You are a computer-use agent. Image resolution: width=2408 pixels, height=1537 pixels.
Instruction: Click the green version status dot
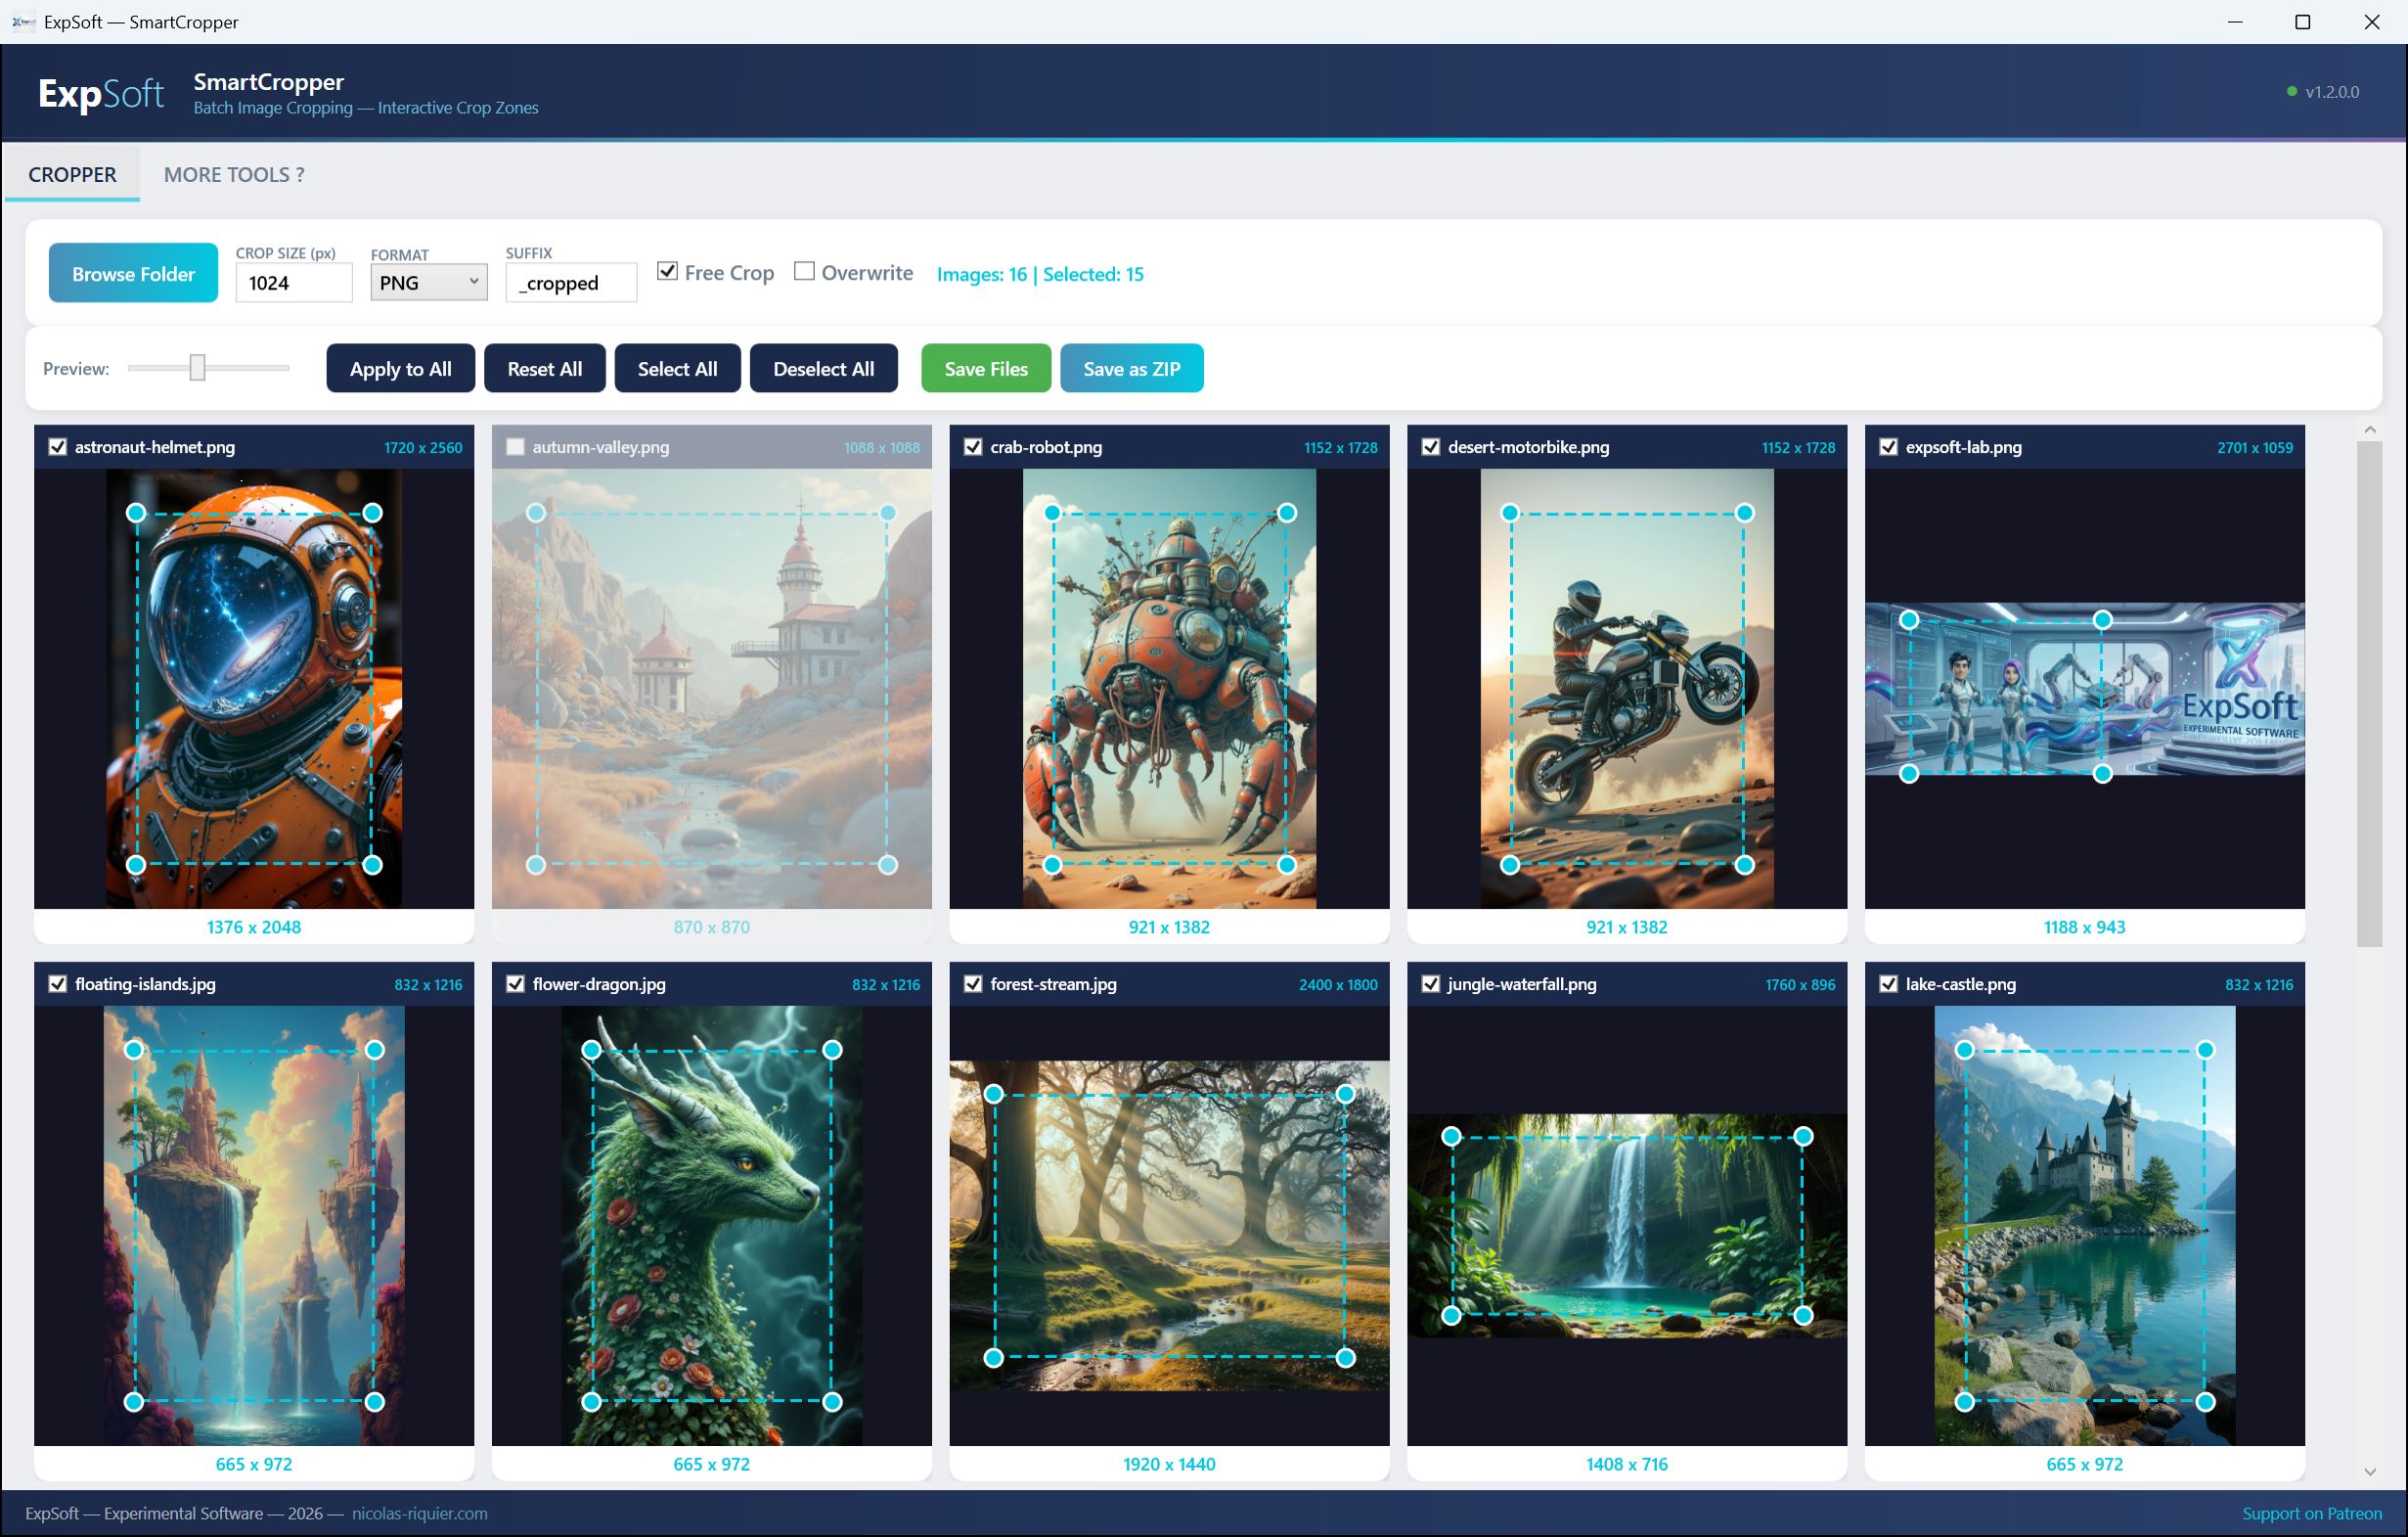tap(2291, 91)
